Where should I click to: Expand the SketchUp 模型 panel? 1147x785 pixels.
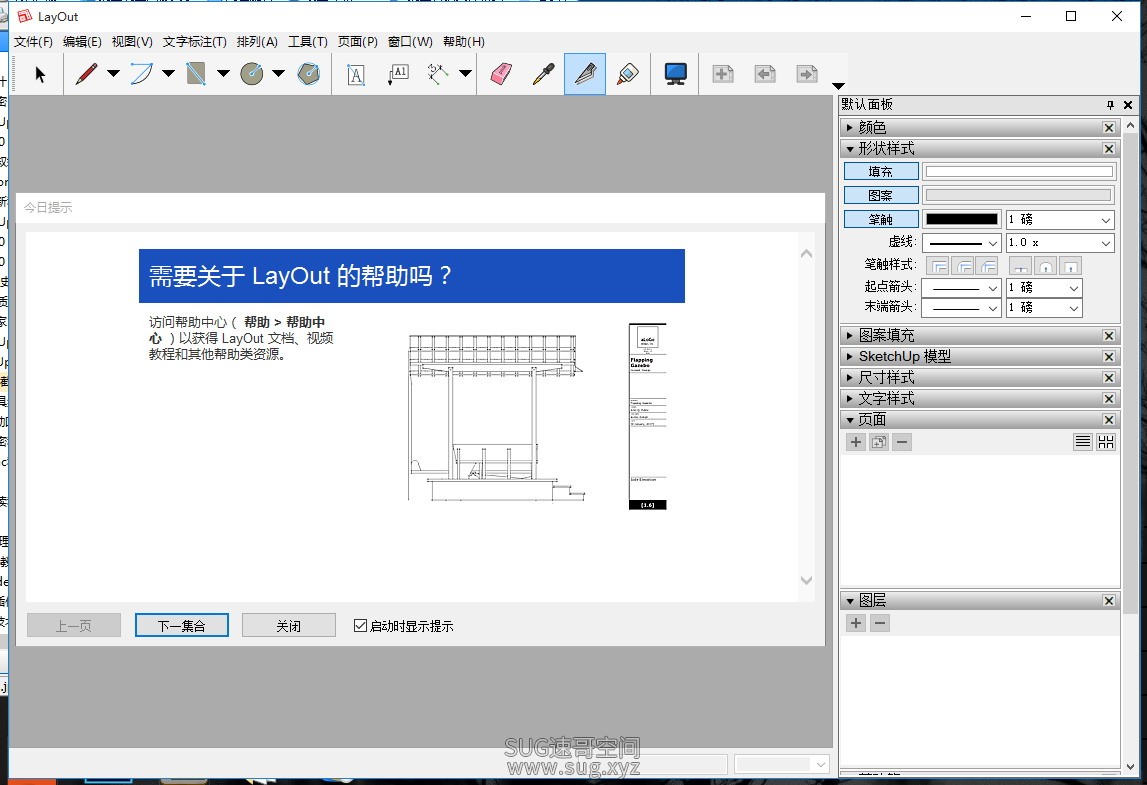(850, 356)
